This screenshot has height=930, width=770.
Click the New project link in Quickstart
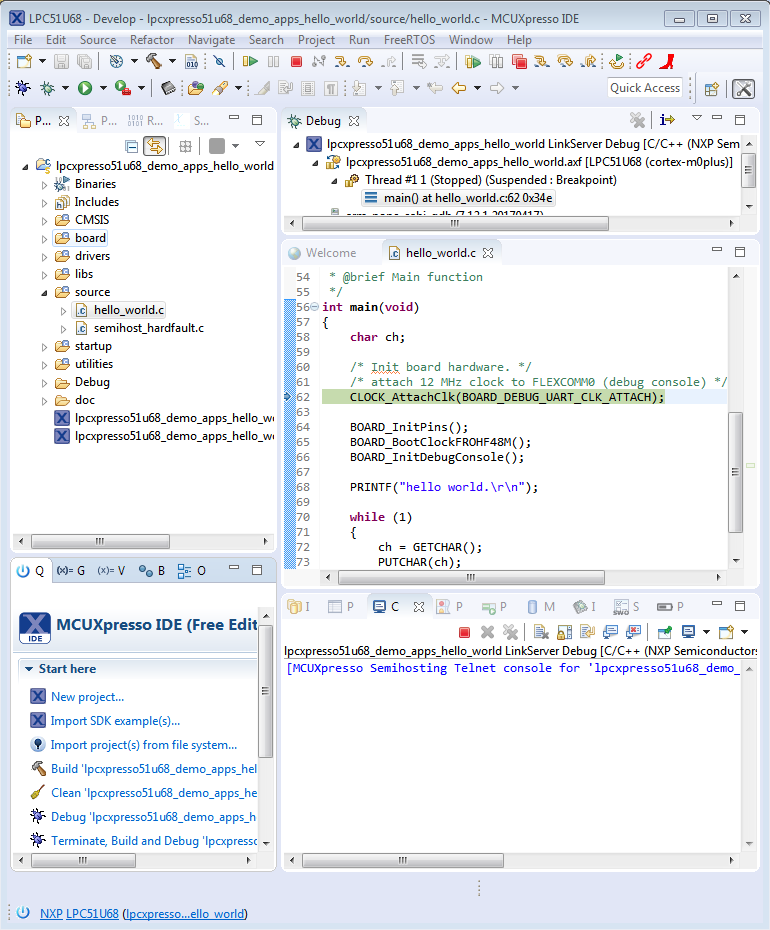click(x=87, y=697)
